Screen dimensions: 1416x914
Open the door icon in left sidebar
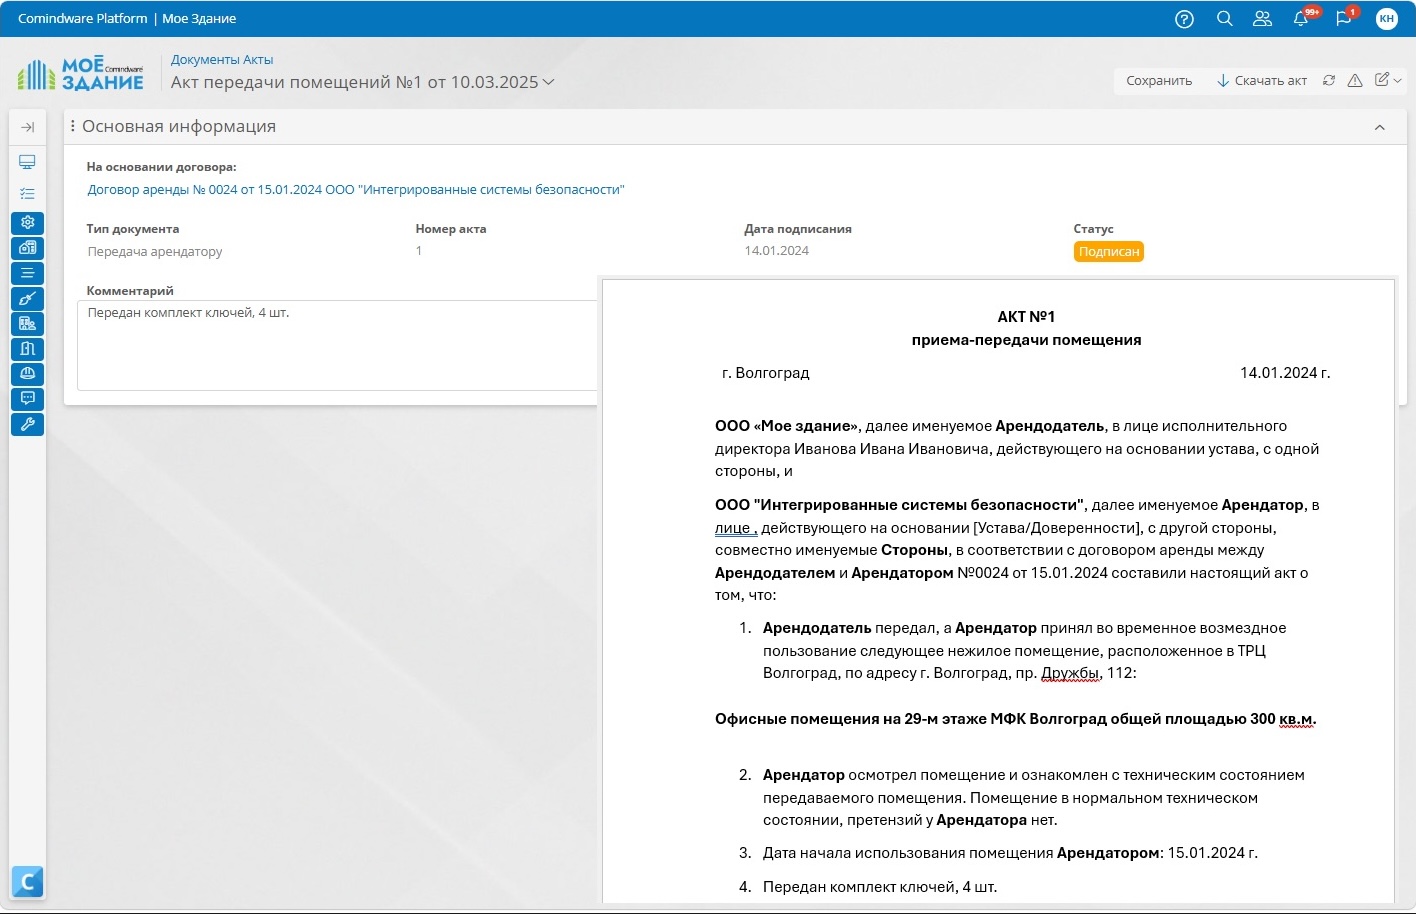[28, 348]
